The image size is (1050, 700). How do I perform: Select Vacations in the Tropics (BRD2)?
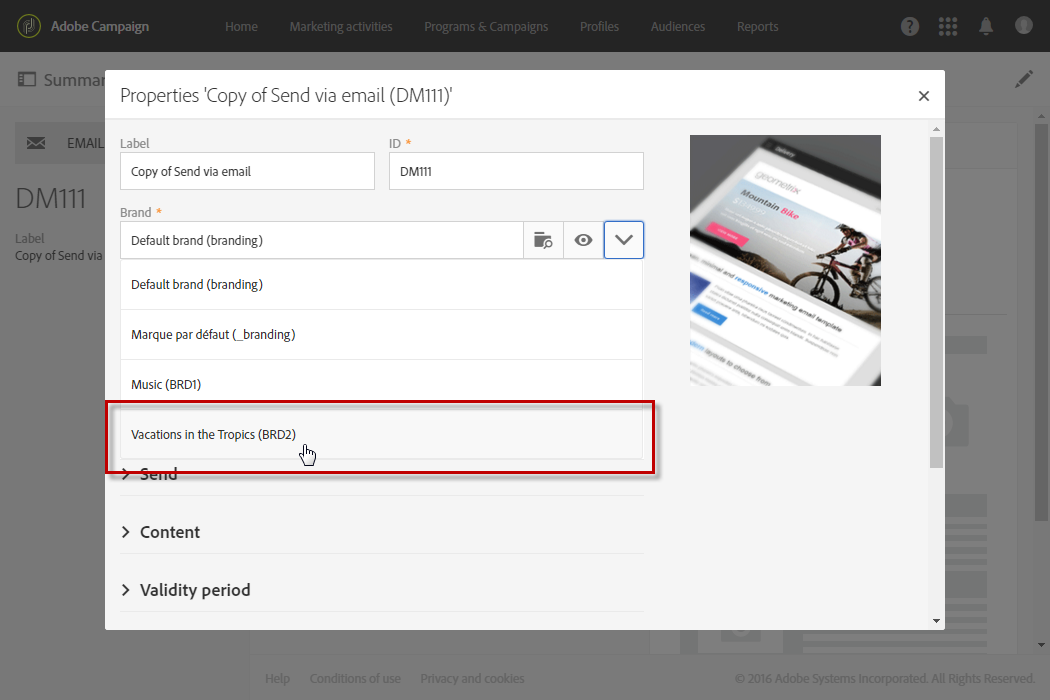coord(381,435)
